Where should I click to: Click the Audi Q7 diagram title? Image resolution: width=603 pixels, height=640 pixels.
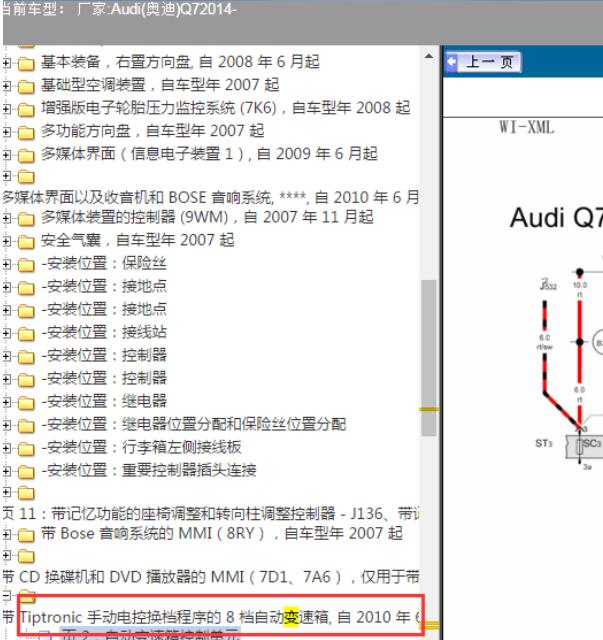tap(556, 217)
